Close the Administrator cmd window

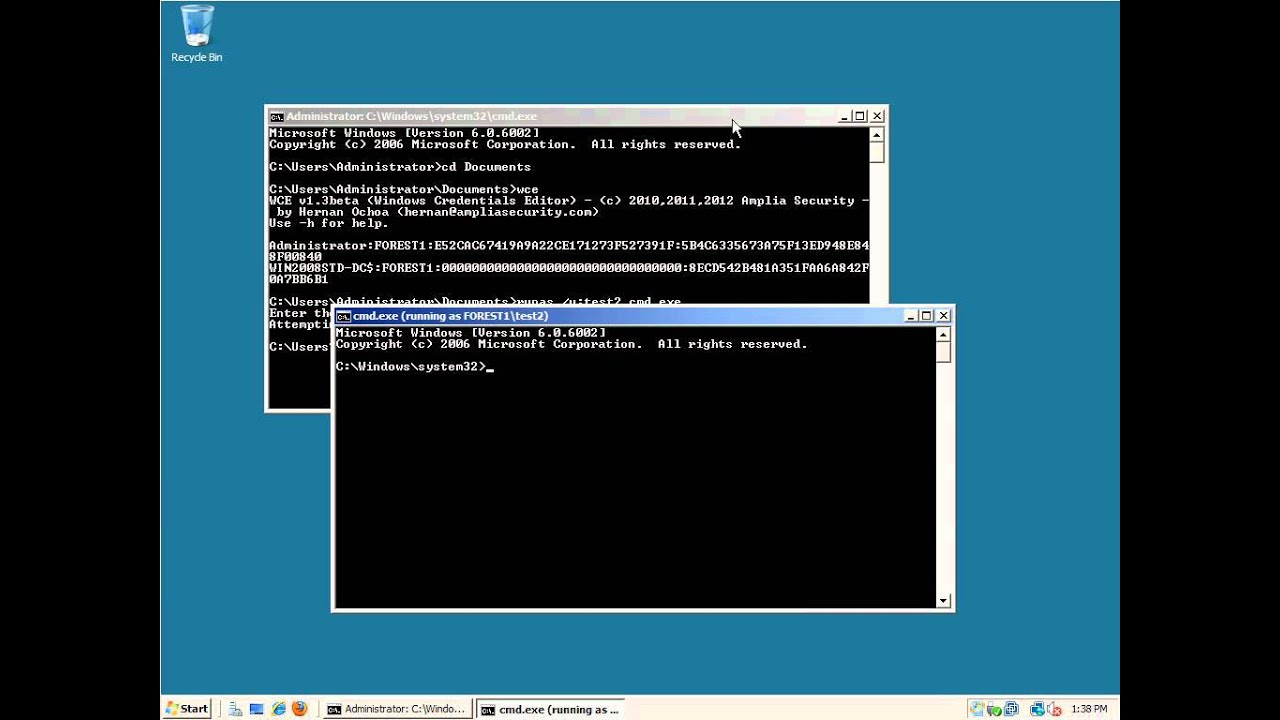point(877,117)
